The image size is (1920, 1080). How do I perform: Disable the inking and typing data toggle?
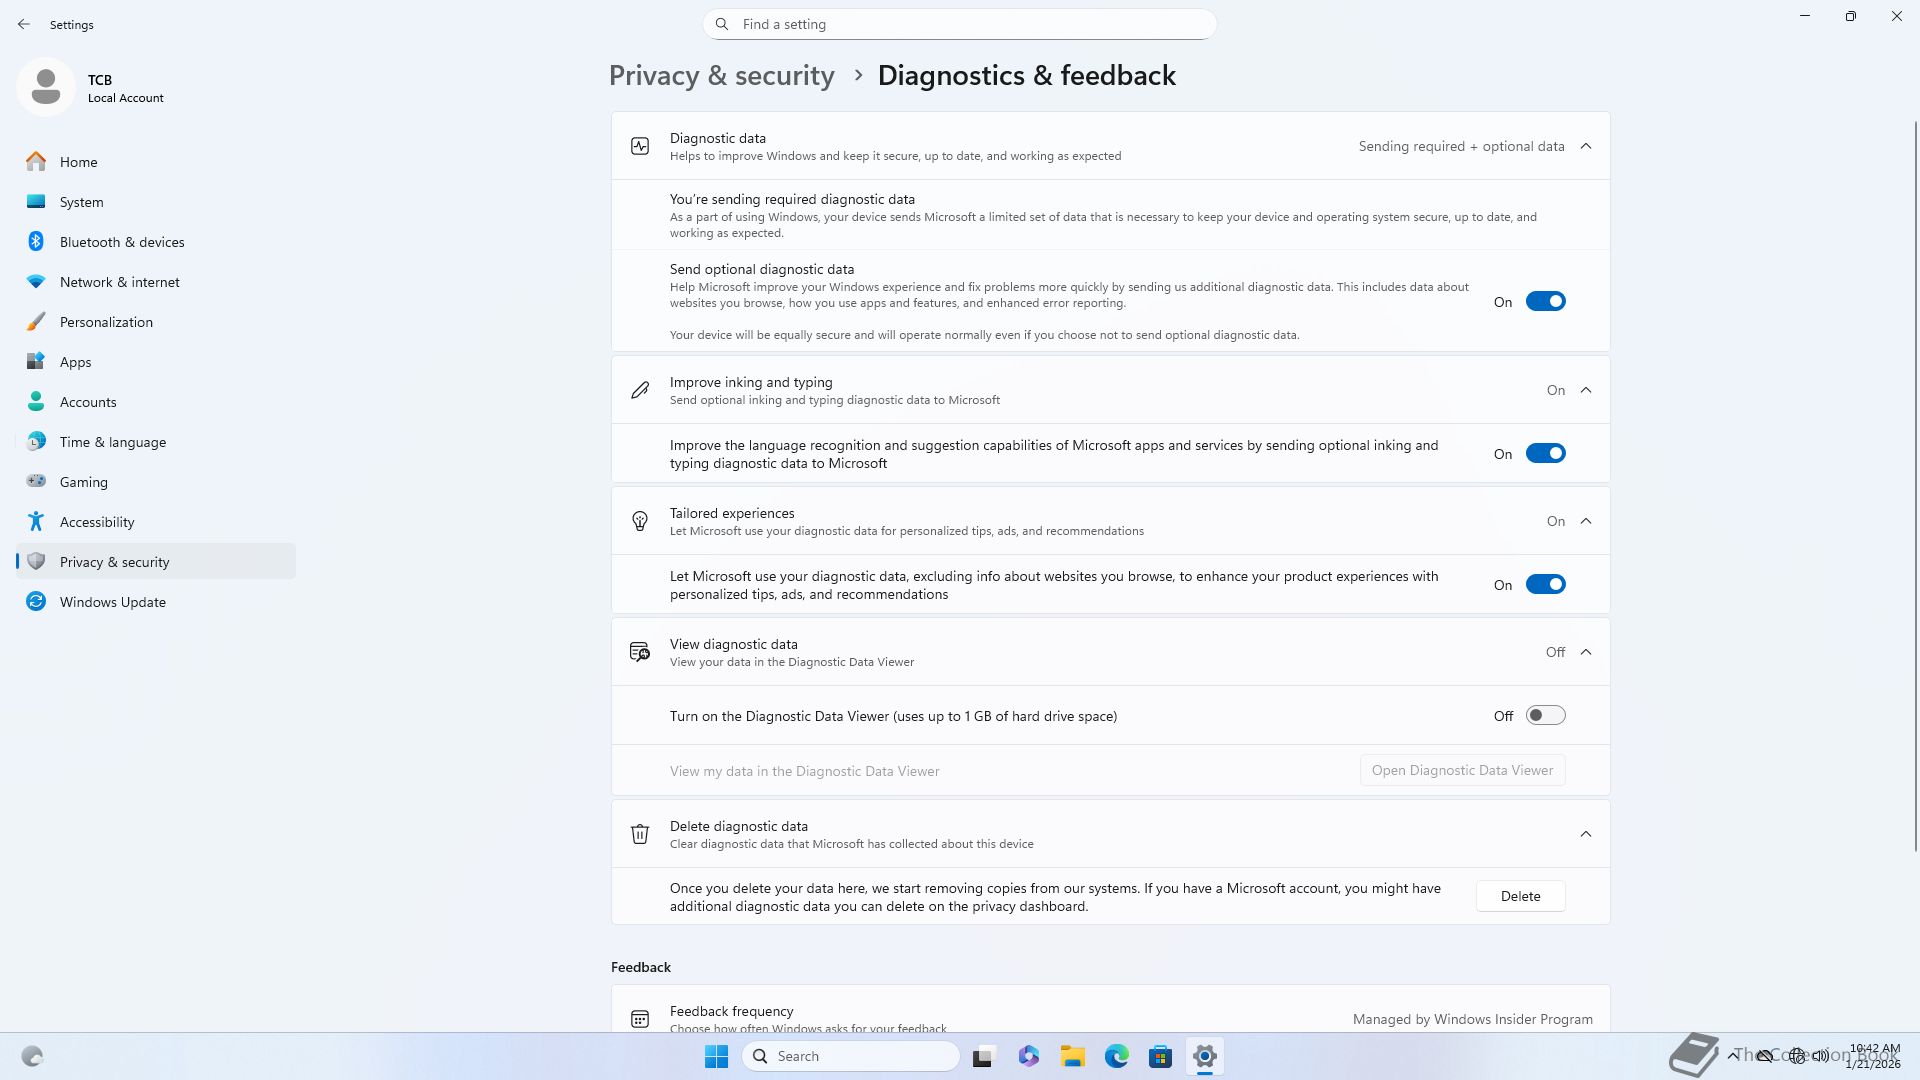(1545, 454)
